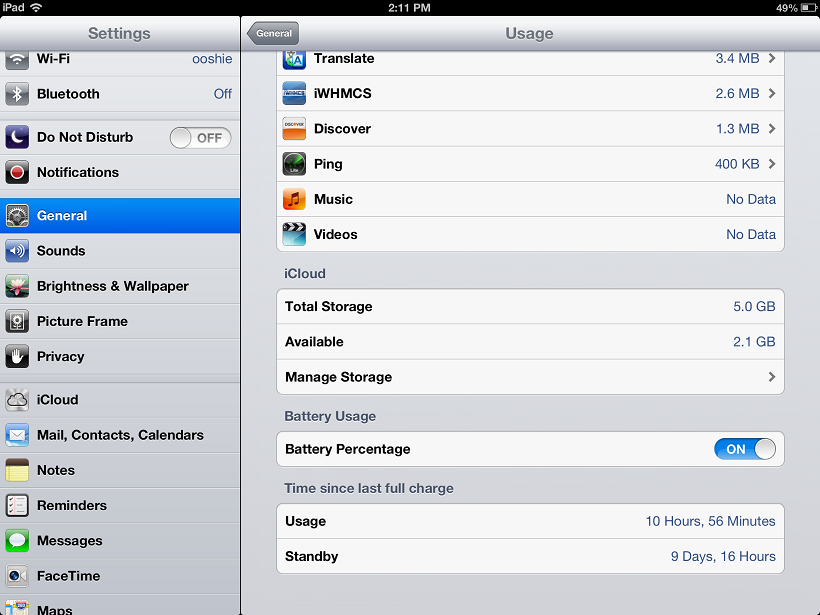Open Notes settings entry
The image size is (820, 615).
pos(120,470)
